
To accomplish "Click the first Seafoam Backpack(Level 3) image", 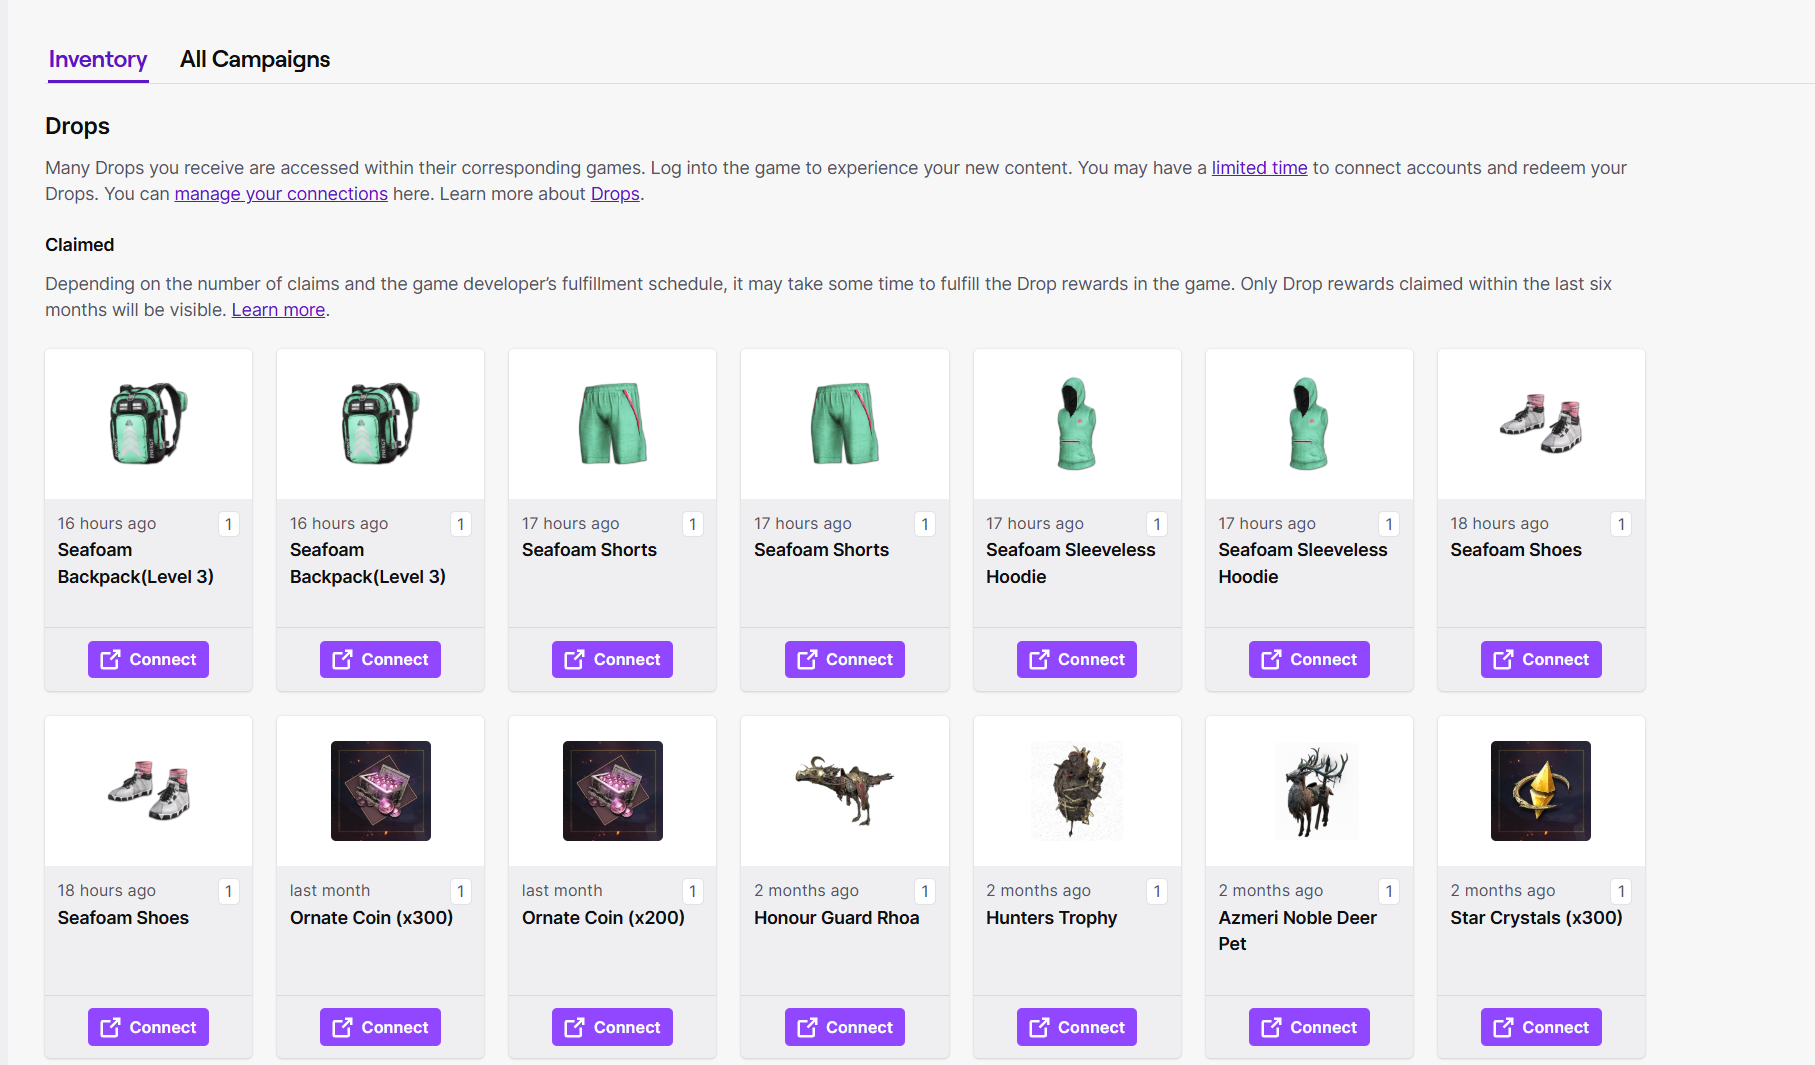I will pos(149,424).
